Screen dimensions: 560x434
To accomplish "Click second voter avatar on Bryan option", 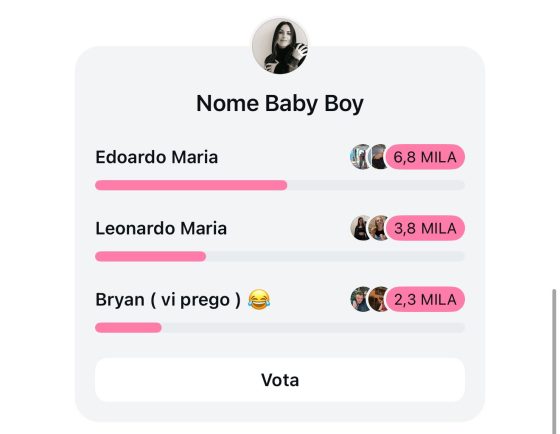I will pyautogui.click(x=379, y=299).
